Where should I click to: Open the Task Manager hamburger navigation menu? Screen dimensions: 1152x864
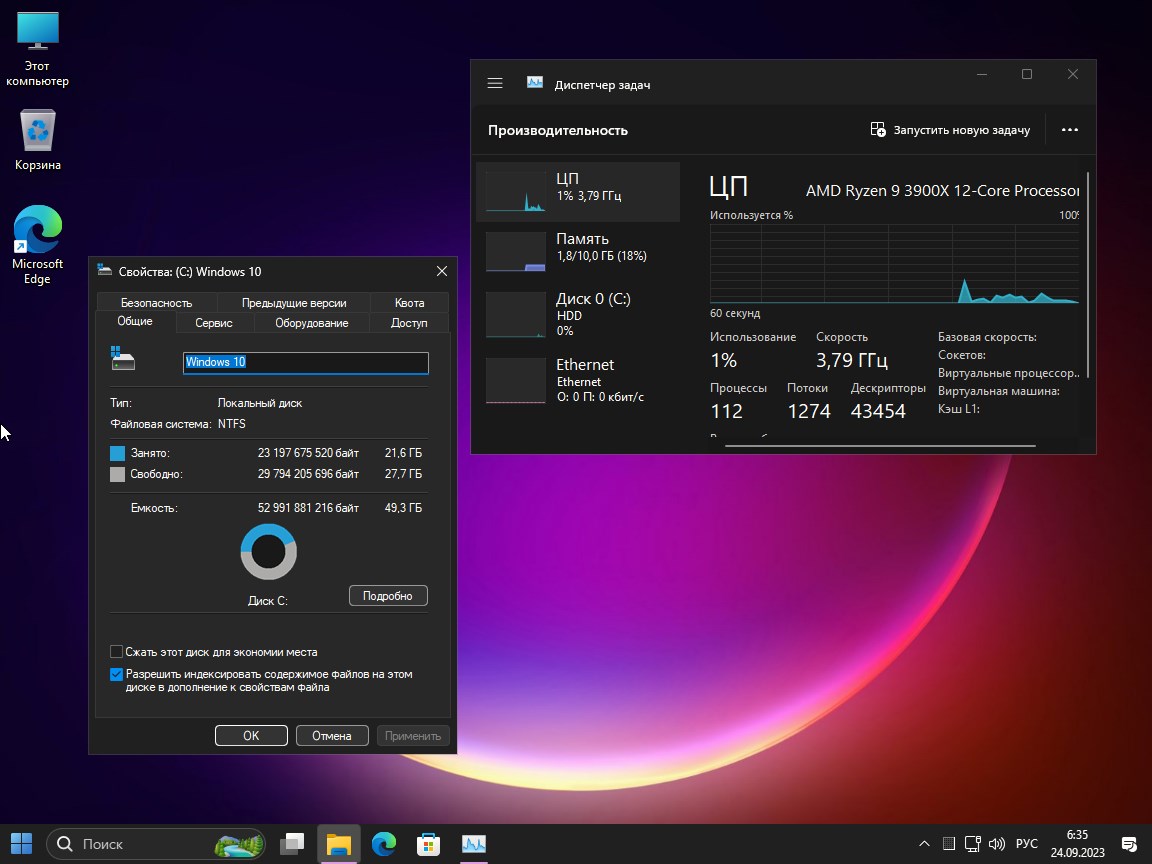[x=495, y=84]
